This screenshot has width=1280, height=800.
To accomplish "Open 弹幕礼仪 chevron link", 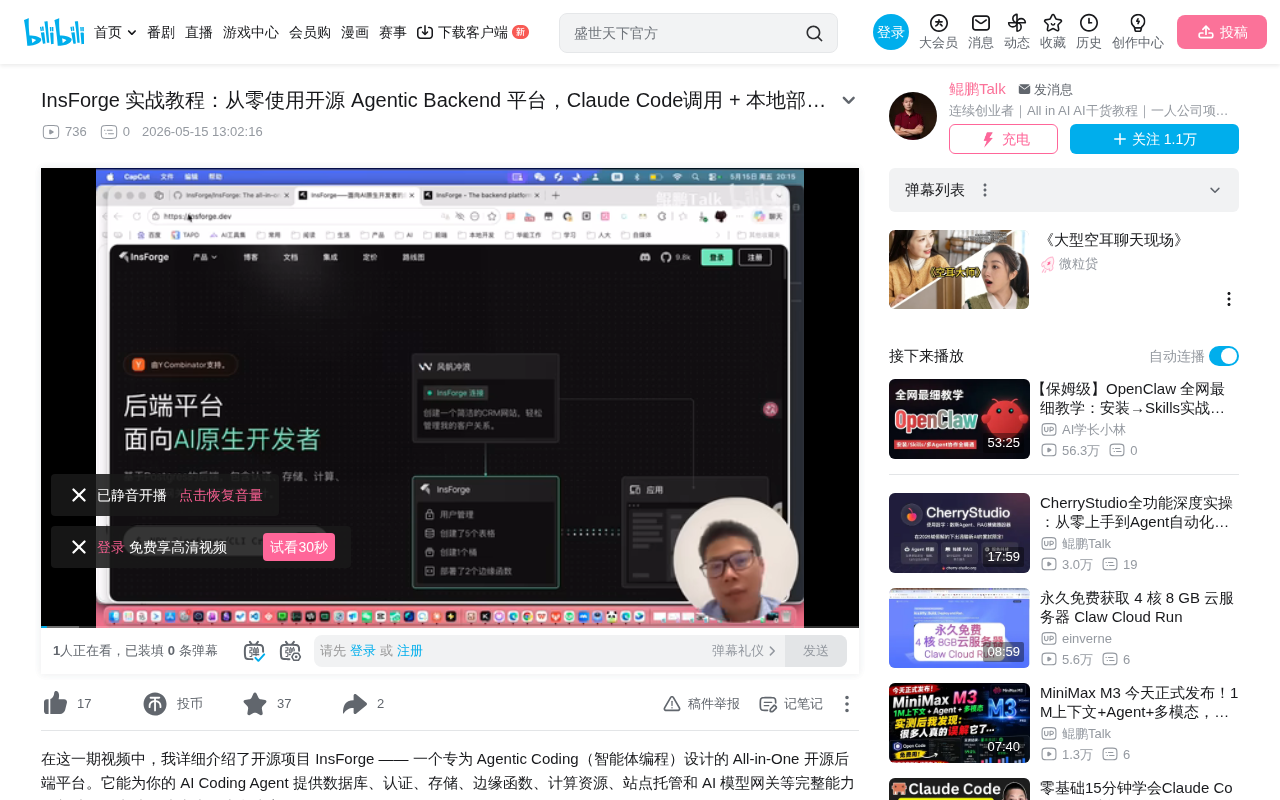I will 744,651.
